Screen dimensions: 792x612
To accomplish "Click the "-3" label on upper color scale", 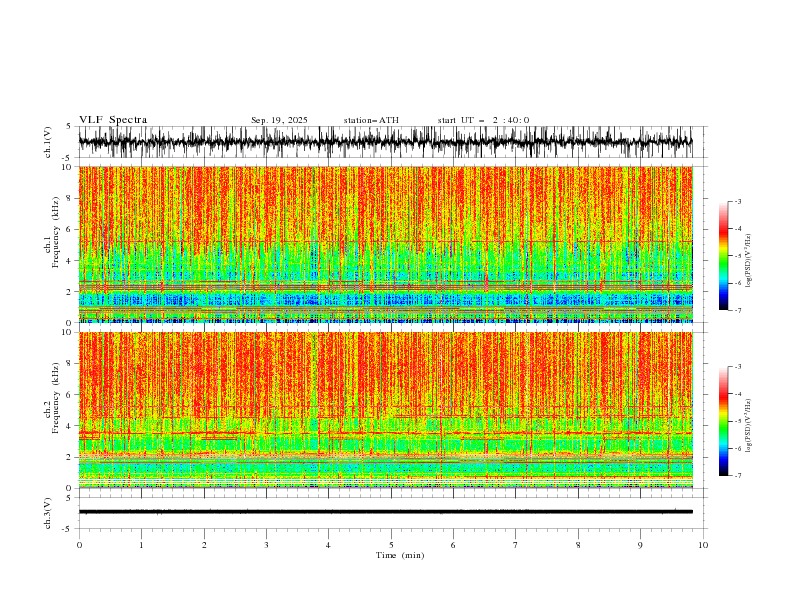I will click(x=738, y=201).
